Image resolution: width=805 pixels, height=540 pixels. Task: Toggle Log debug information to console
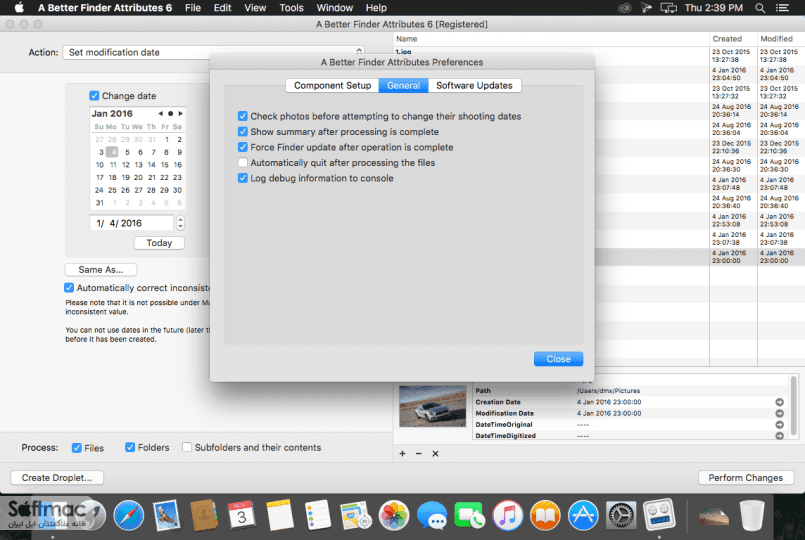pyautogui.click(x=243, y=178)
